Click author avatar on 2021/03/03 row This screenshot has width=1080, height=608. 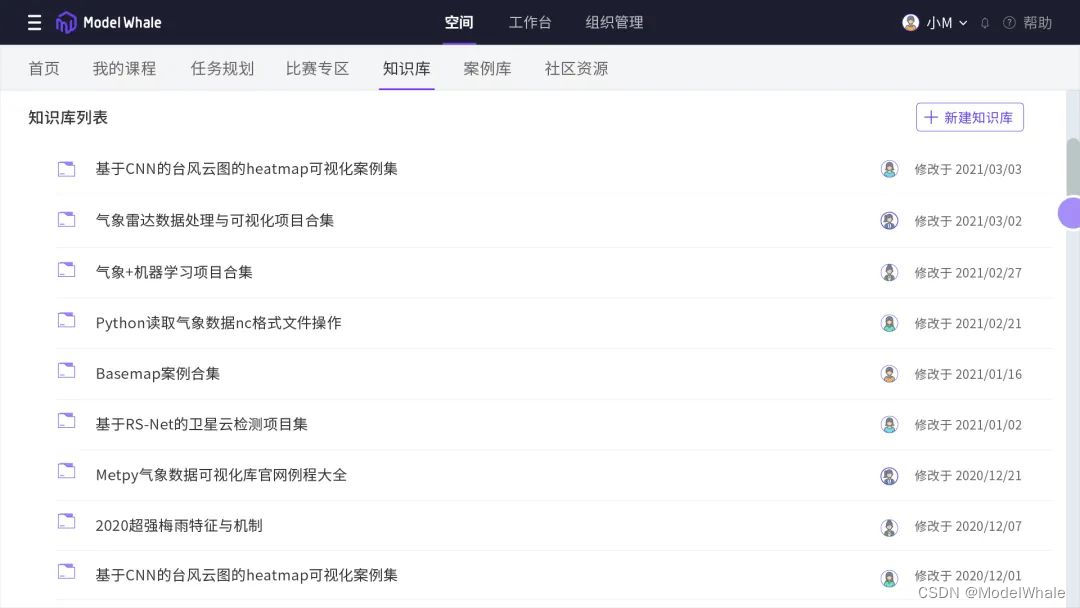[x=889, y=169]
